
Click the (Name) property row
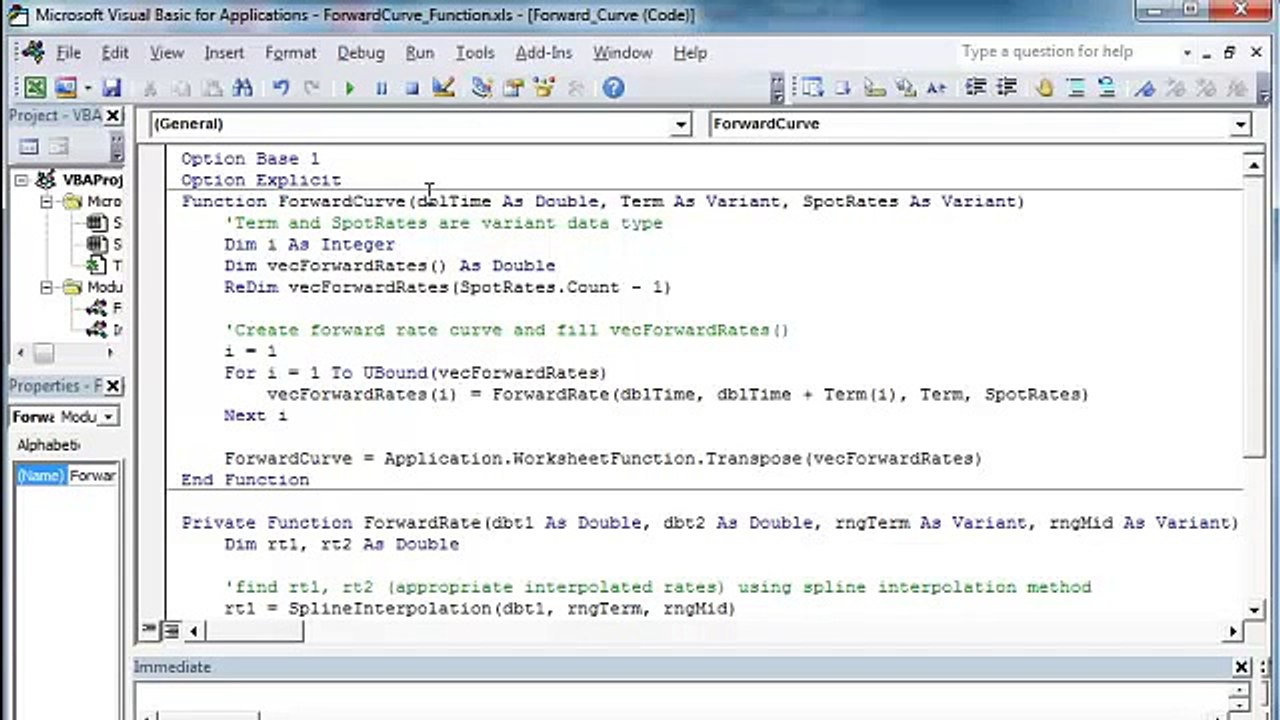65,475
